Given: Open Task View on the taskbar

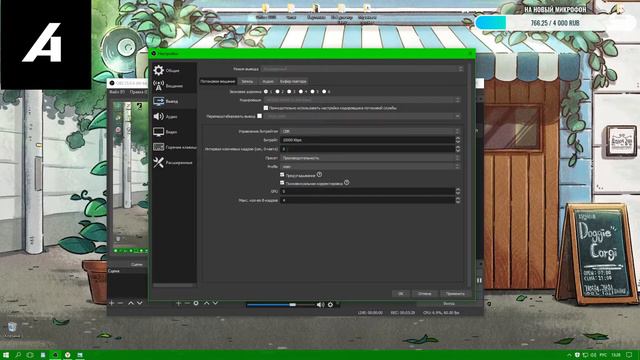Looking at the screenshot, I should 30,355.
